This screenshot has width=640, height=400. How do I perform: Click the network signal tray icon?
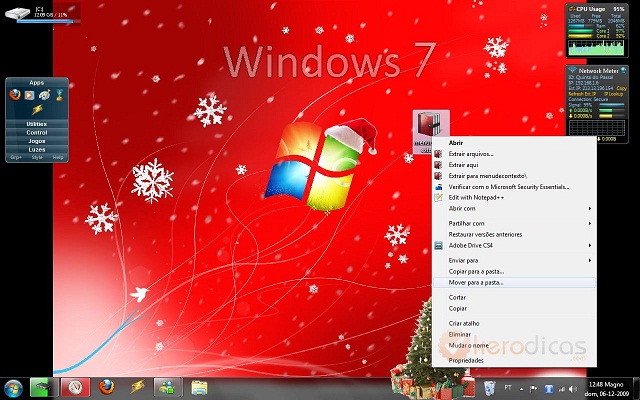562,389
